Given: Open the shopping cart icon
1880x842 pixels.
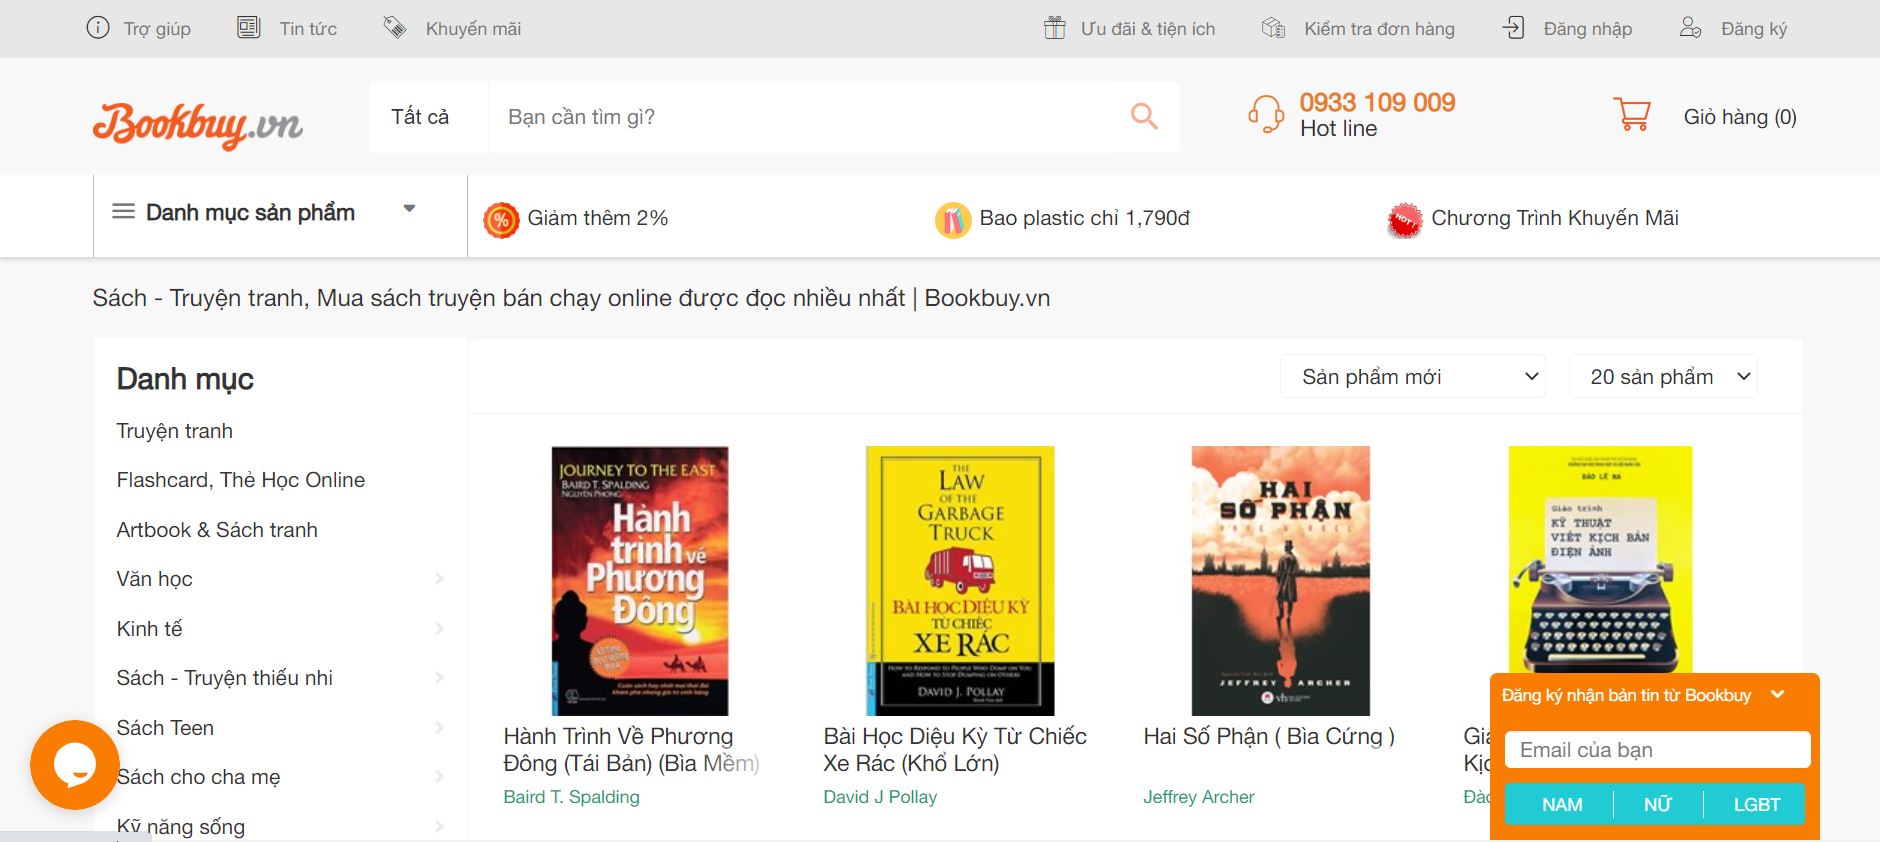Looking at the screenshot, I should click(1632, 115).
